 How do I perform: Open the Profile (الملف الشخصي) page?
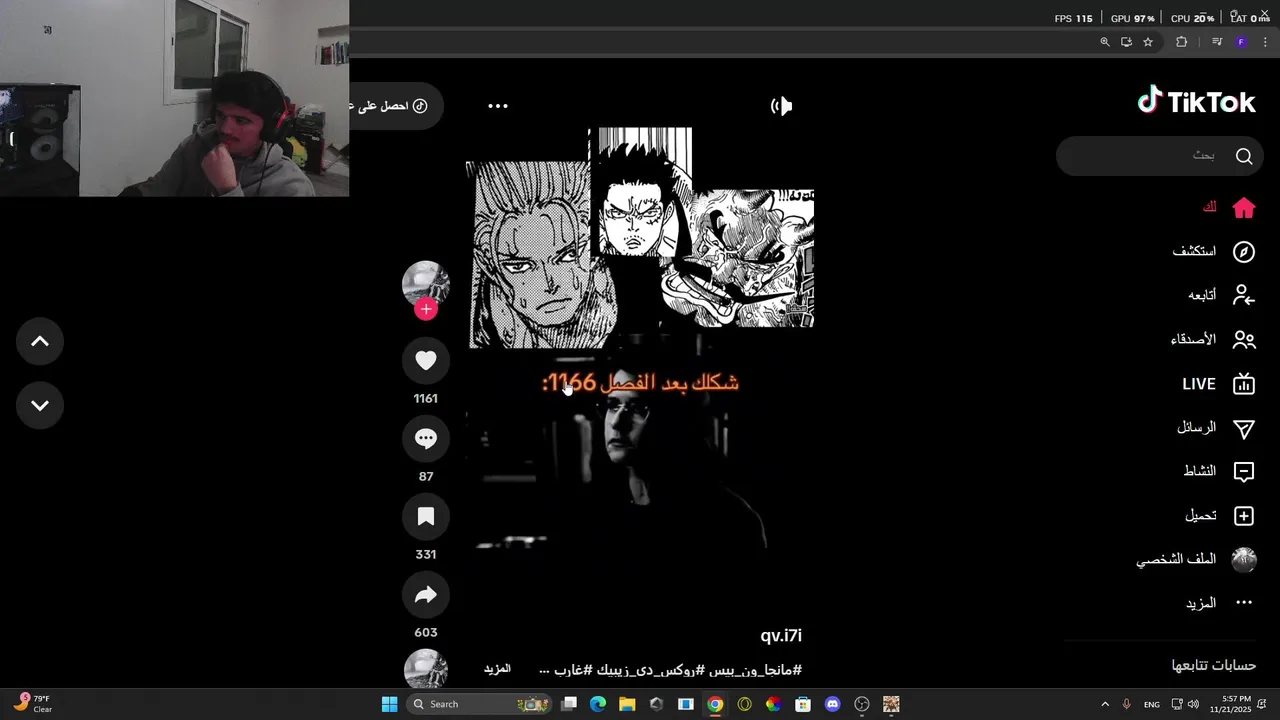click(x=1195, y=560)
